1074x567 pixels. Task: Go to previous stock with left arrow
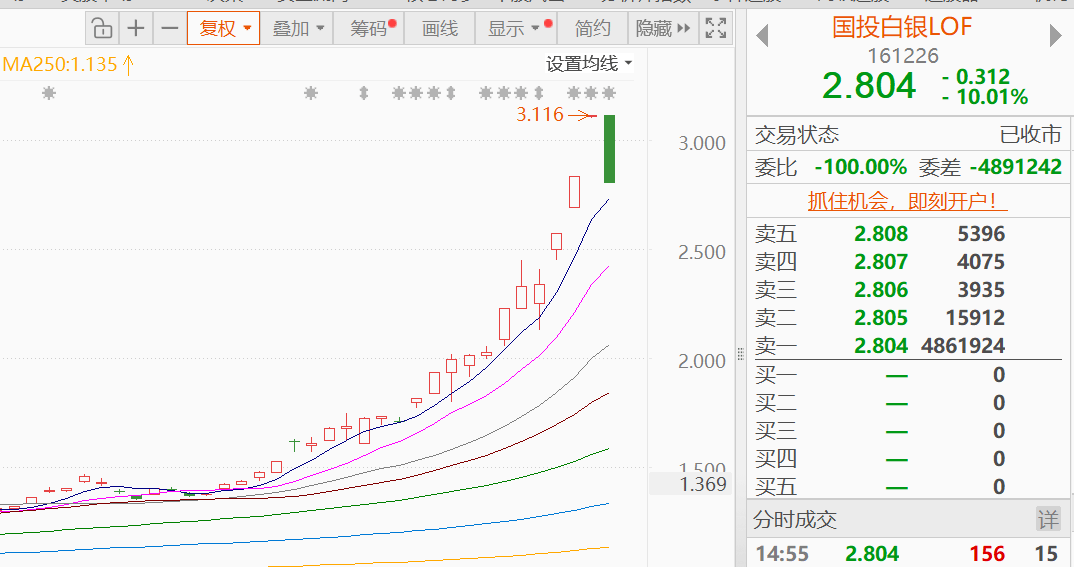(x=762, y=36)
